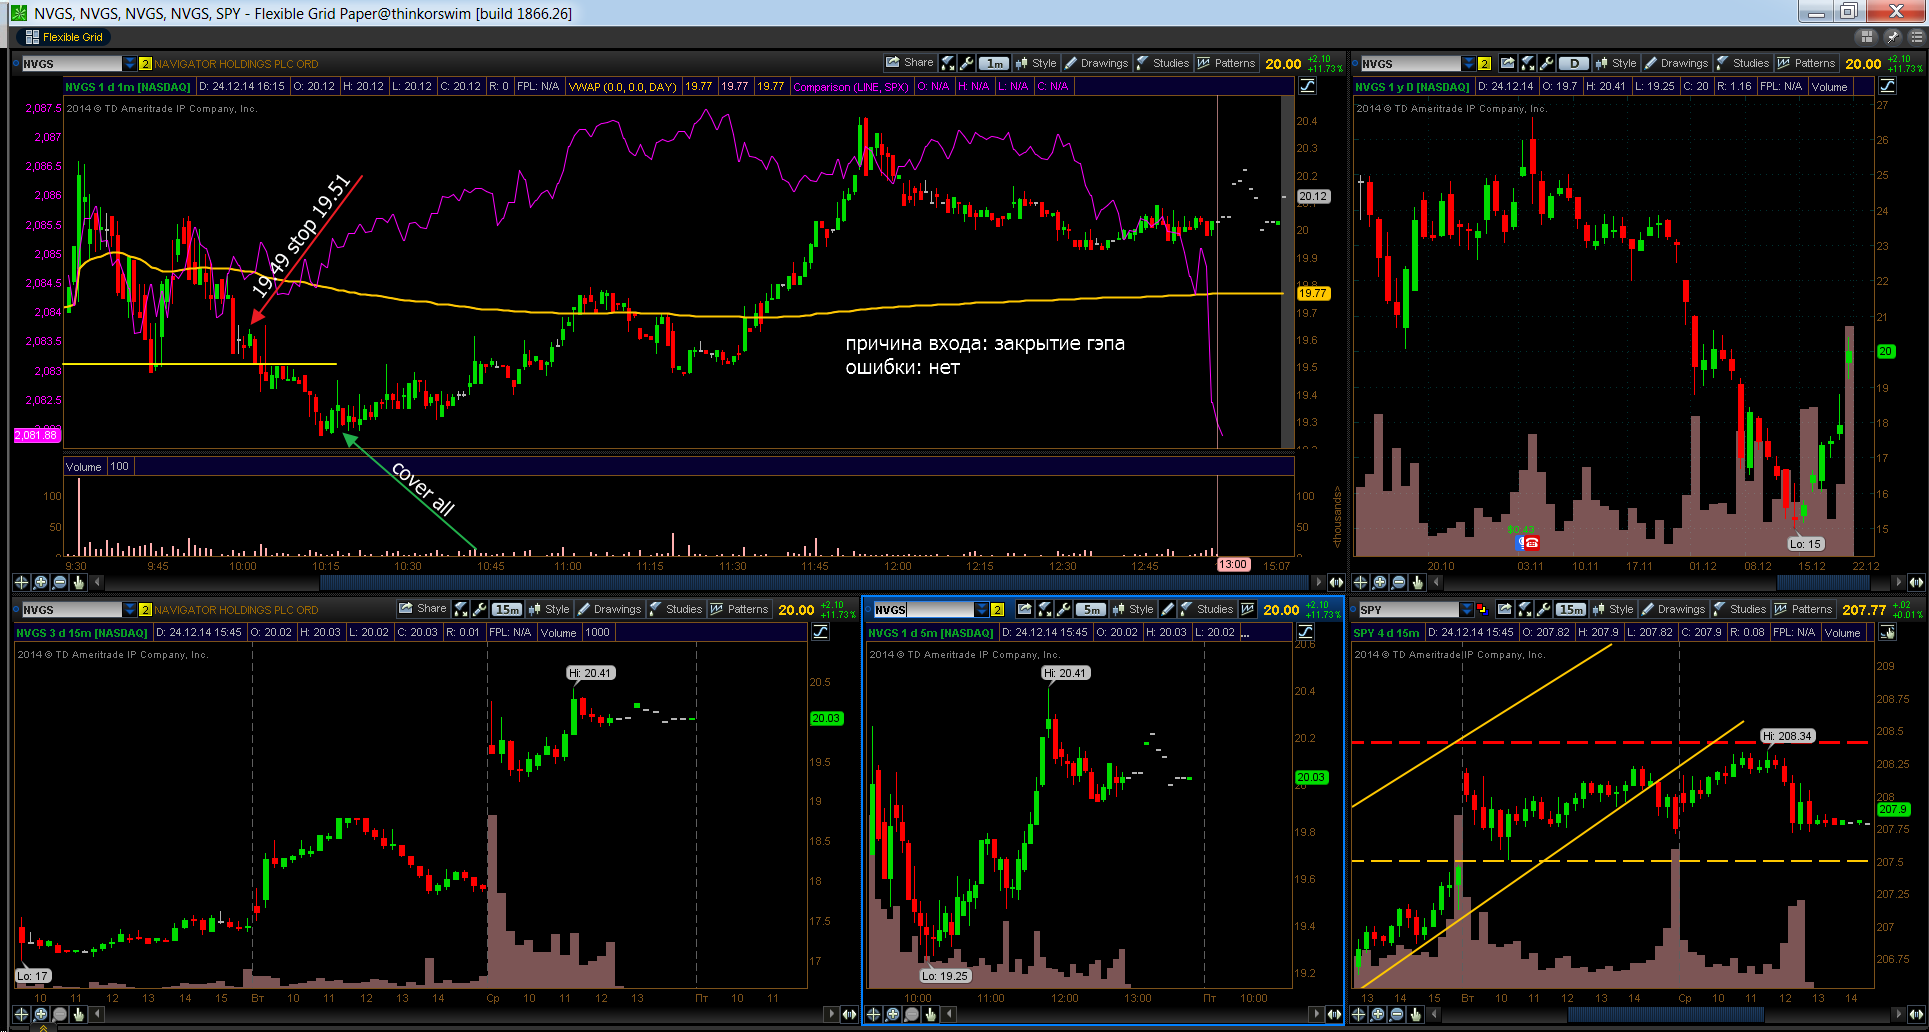Click the wrench settings icon in 1m chart toolbar
This screenshot has height=1032, width=1929.
pos(966,63)
